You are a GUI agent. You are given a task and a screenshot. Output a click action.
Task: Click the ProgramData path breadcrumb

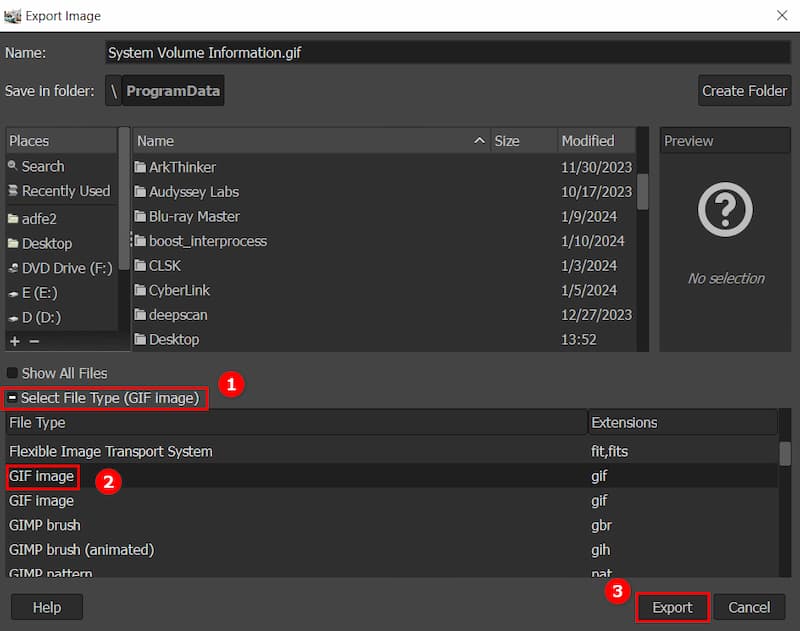click(173, 91)
